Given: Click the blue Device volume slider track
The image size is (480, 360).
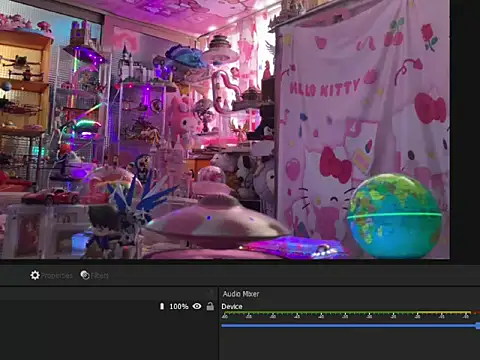Looking at the screenshot, I should tap(349, 326).
